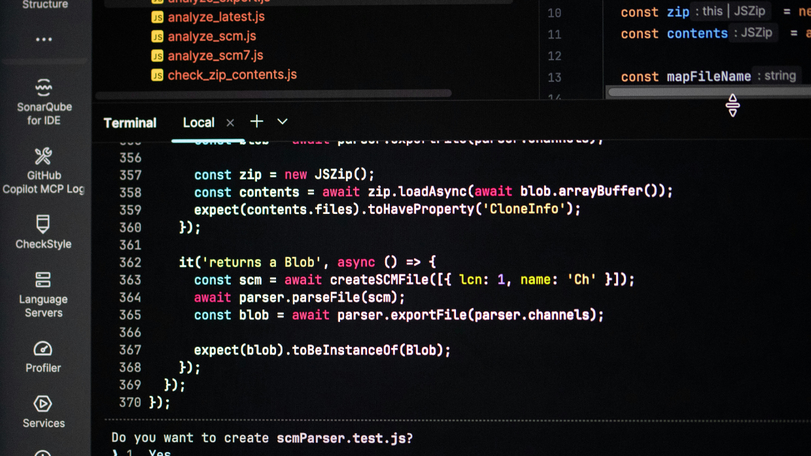Click the JS icon beside analyze_latest.js
Screen dimensions: 811x456
click(x=157, y=17)
